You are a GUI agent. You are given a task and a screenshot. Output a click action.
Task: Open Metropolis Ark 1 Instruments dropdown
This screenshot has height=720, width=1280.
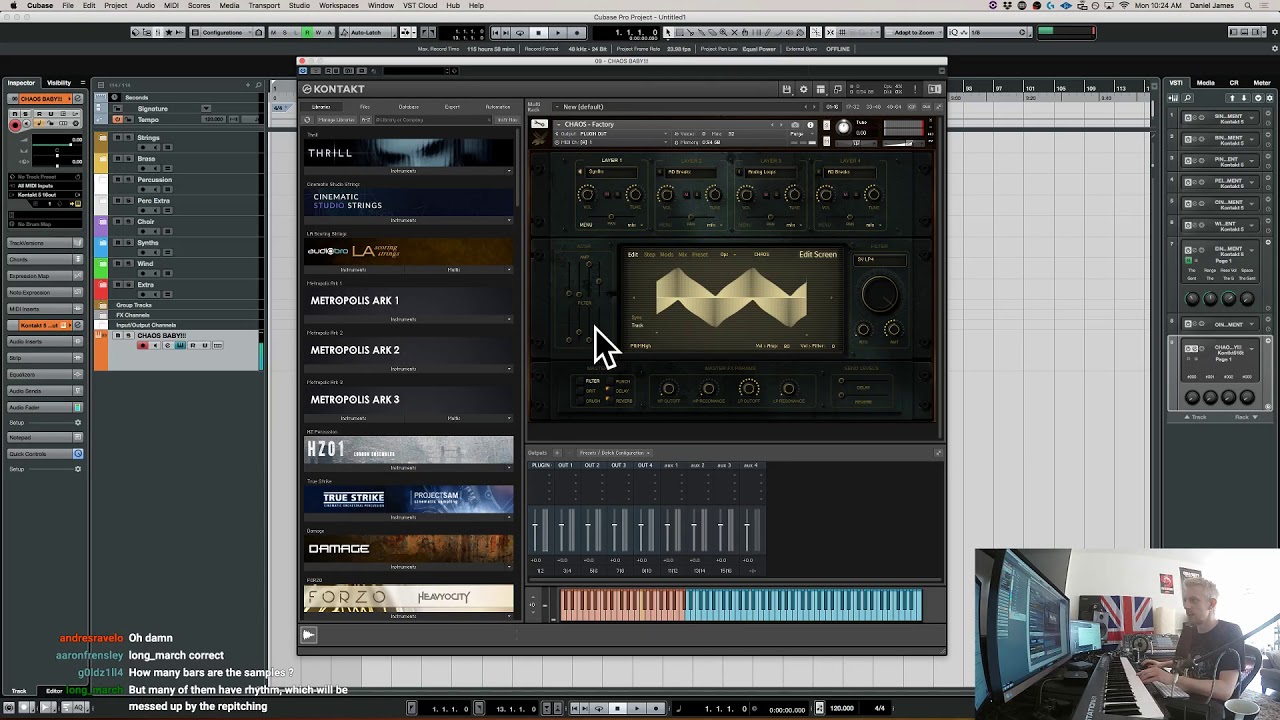pyautogui.click(x=408, y=320)
